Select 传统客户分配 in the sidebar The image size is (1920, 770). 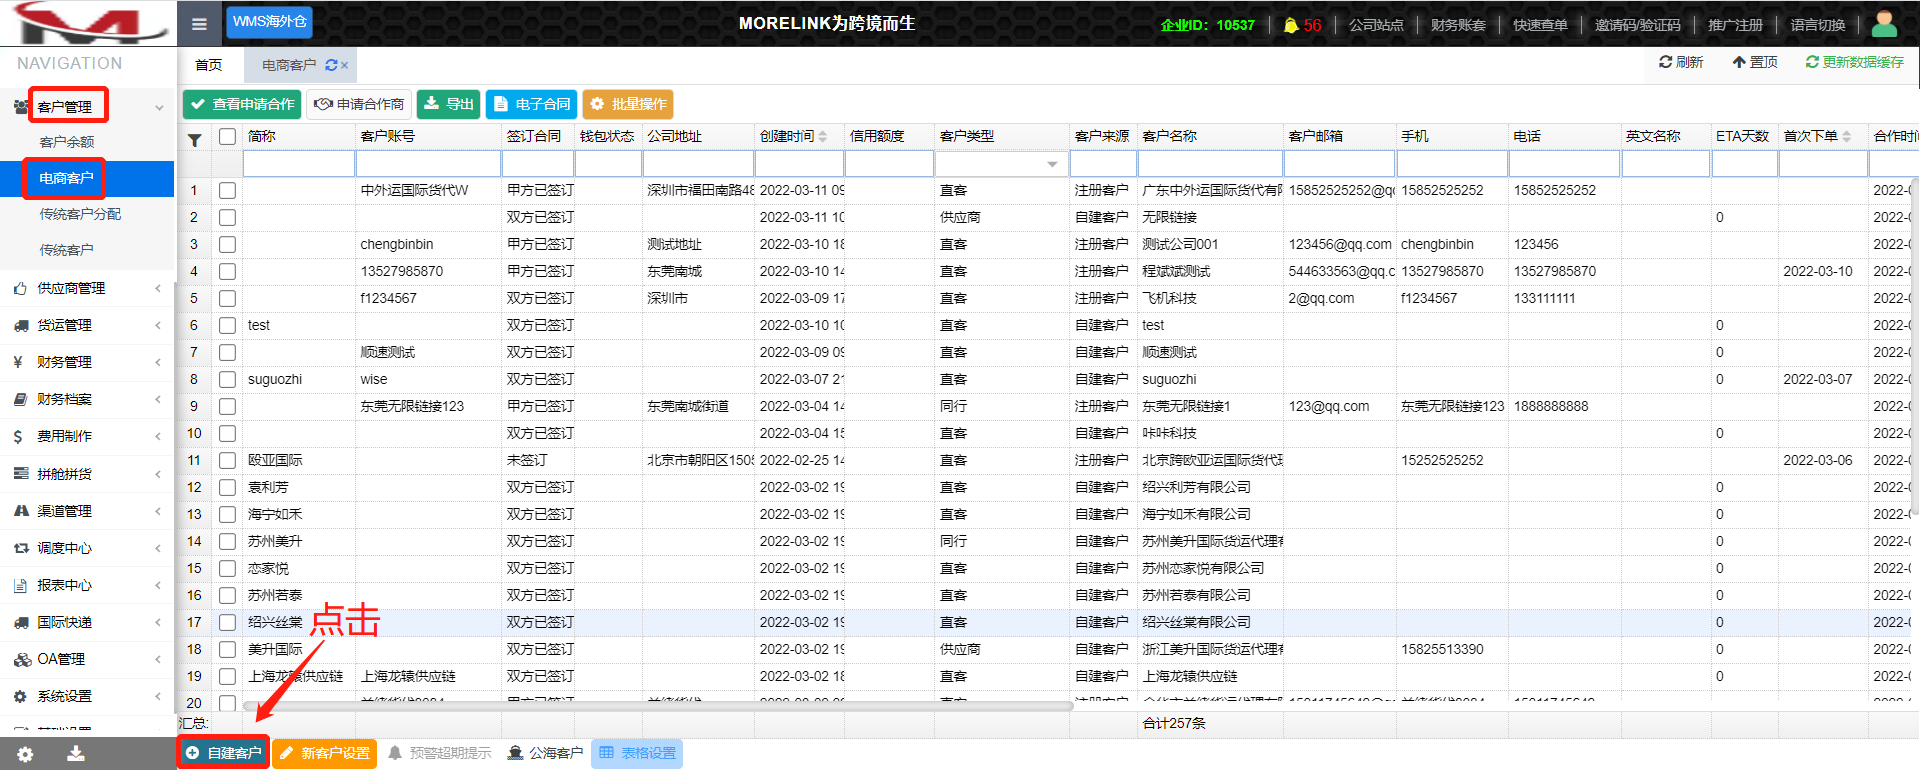click(80, 214)
